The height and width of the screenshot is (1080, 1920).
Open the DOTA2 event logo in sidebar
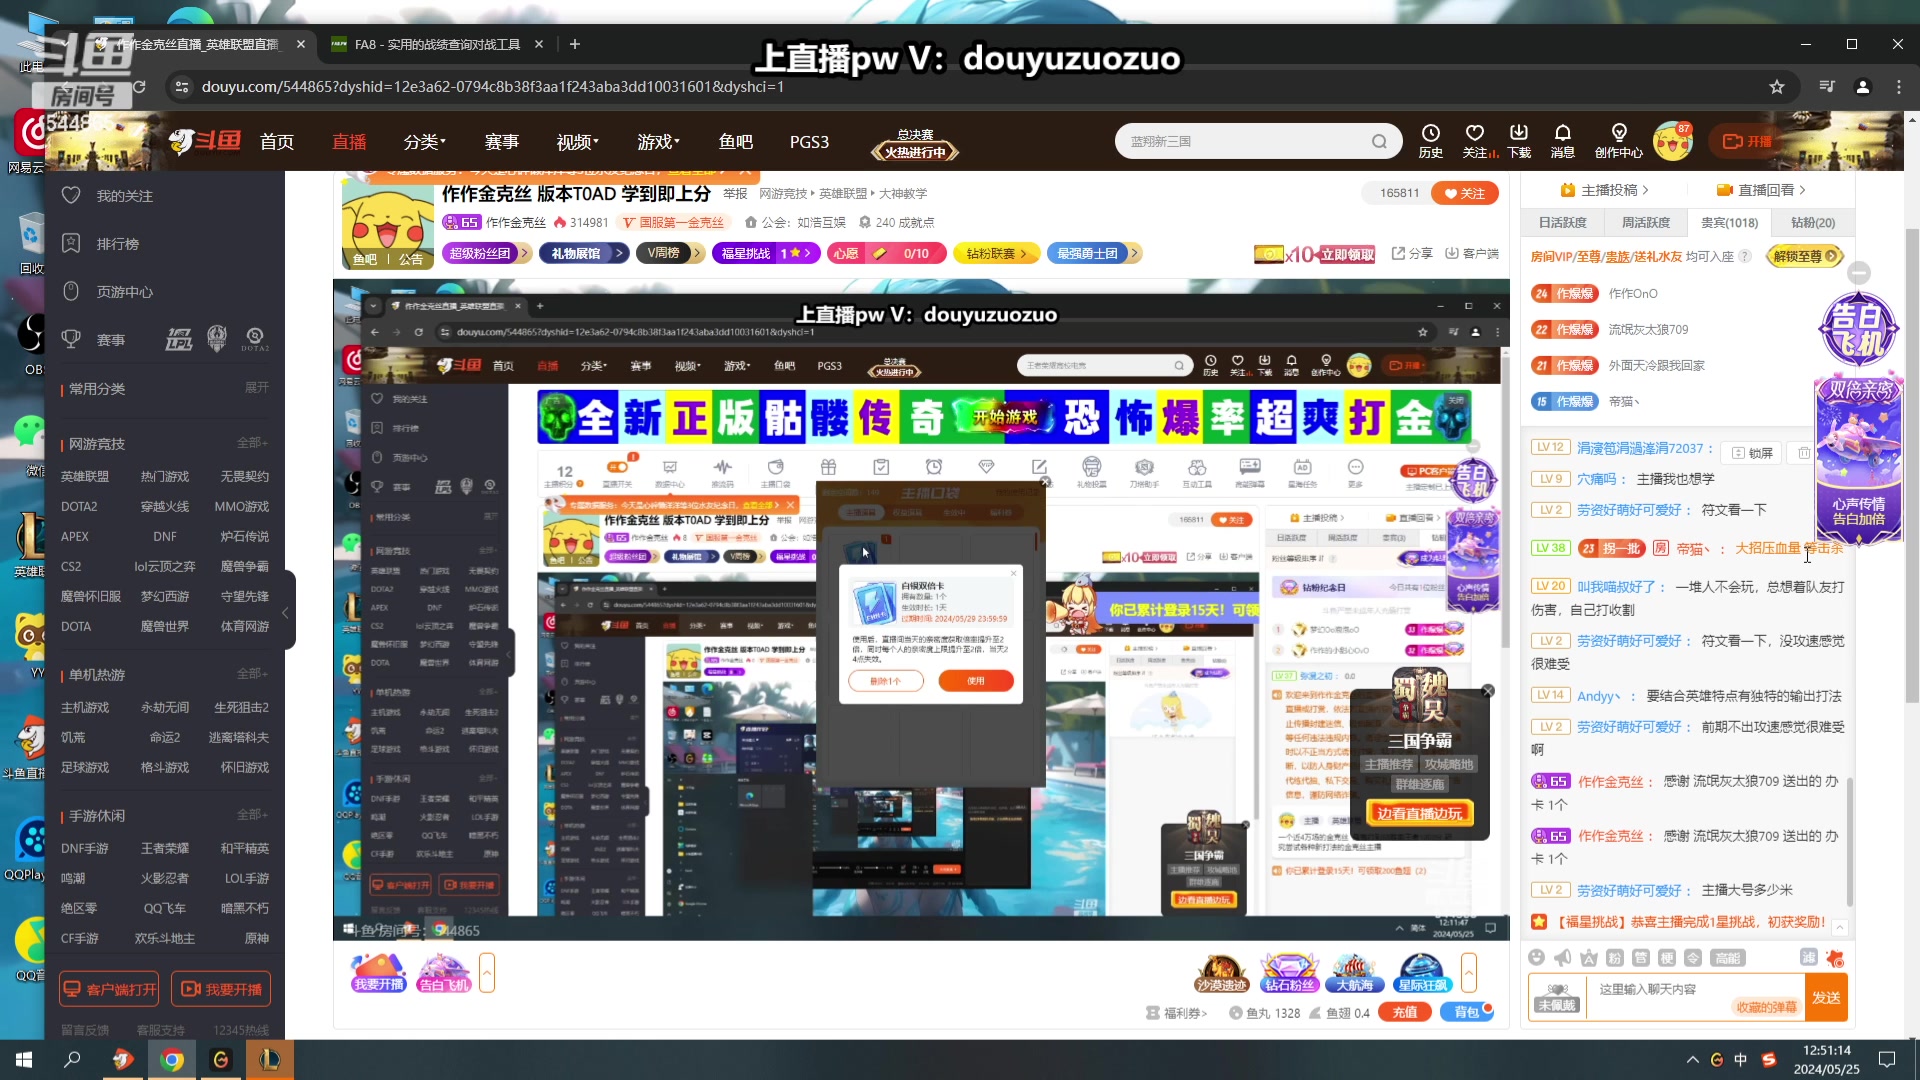(x=255, y=340)
